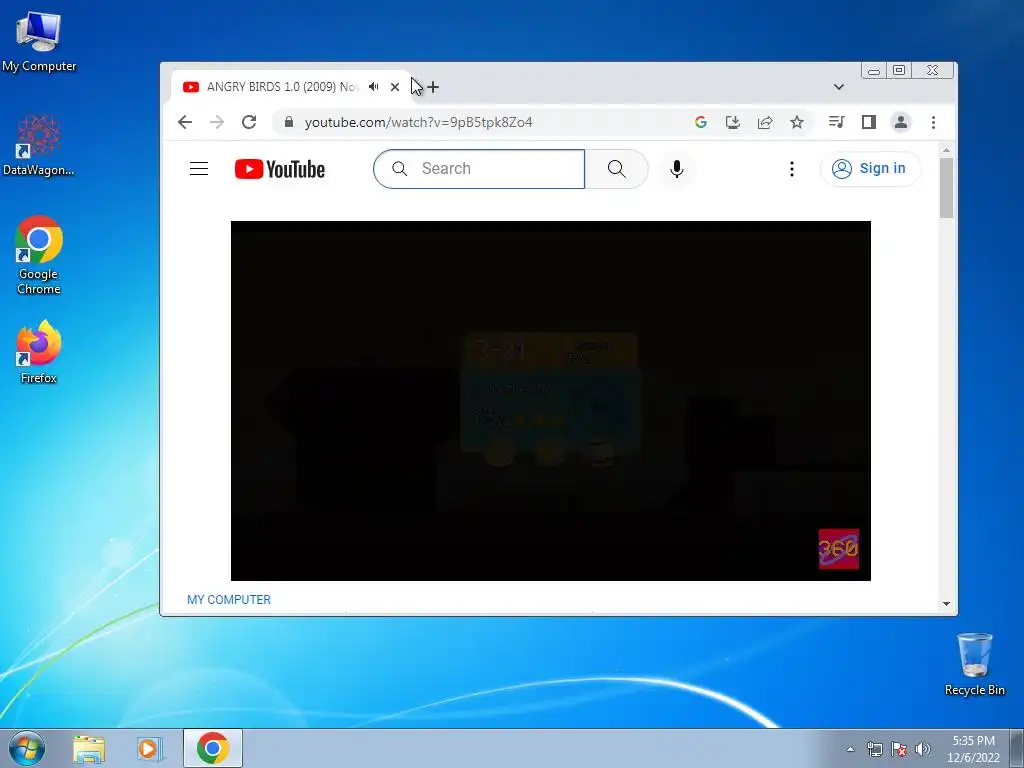The height and width of the screenshot is (768, 1024).
Task: Click the YouTube search magnifier button
Action: coord(616,169)
